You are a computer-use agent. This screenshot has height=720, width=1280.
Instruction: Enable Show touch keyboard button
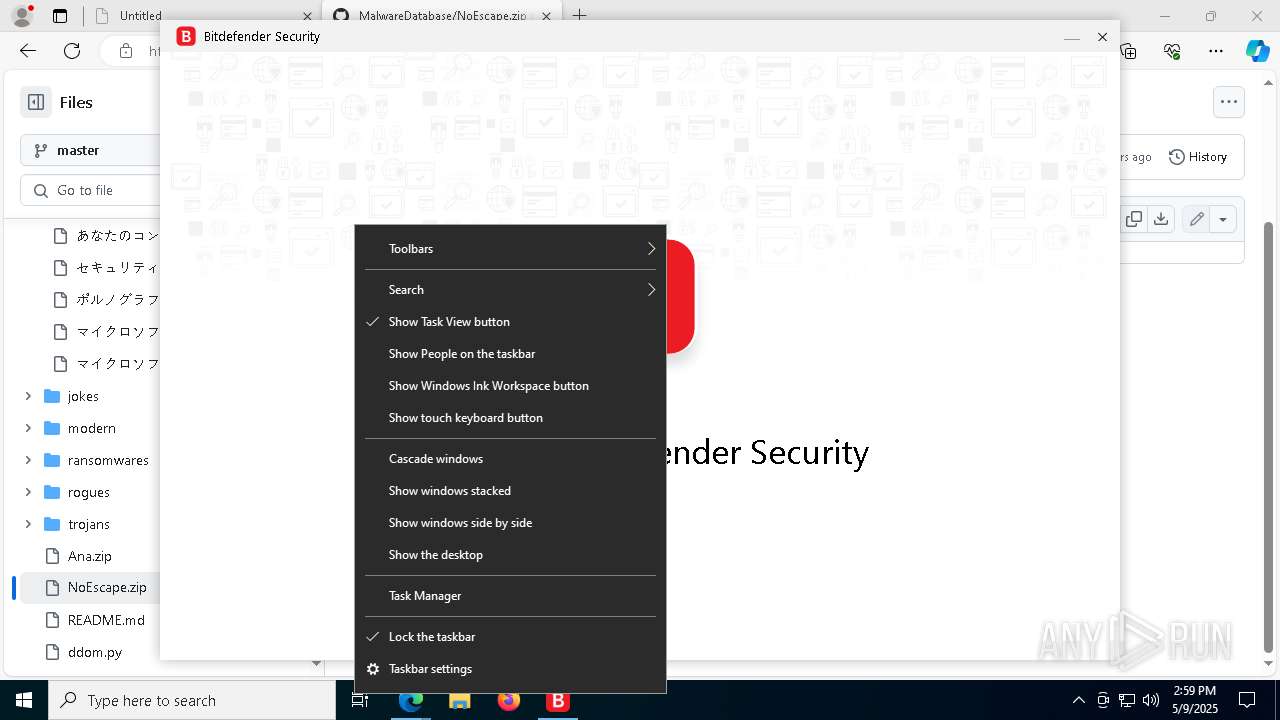(x=510, y=418)
